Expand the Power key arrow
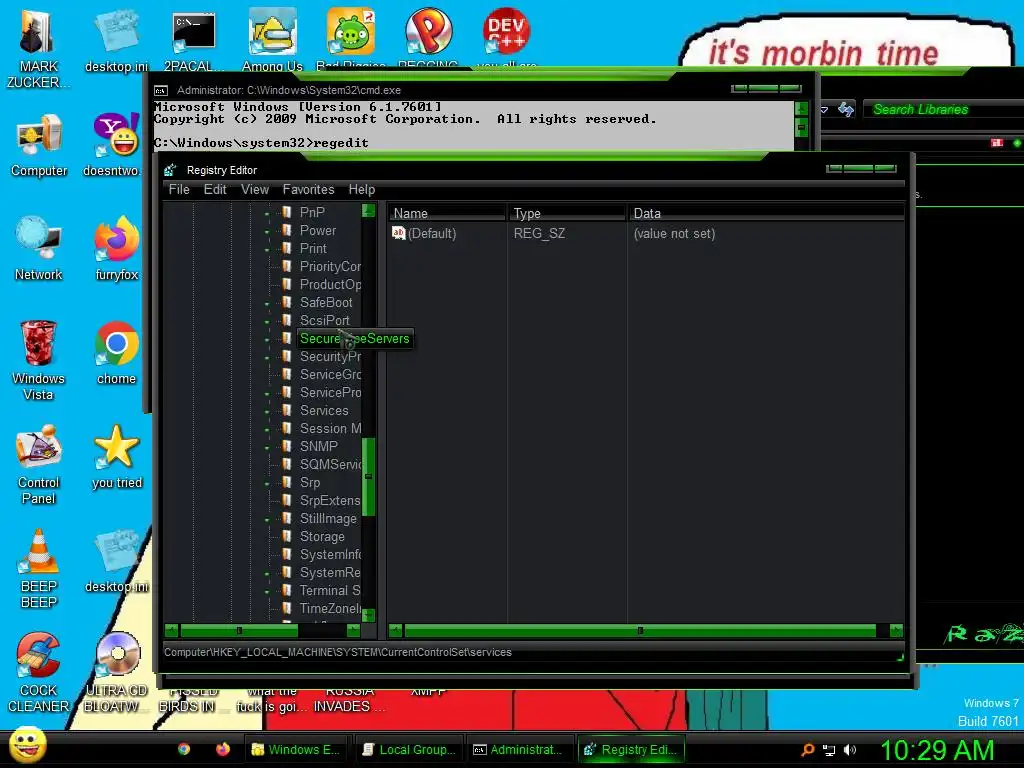Viewport: 1024px width, 768px height. coord(267,232)
